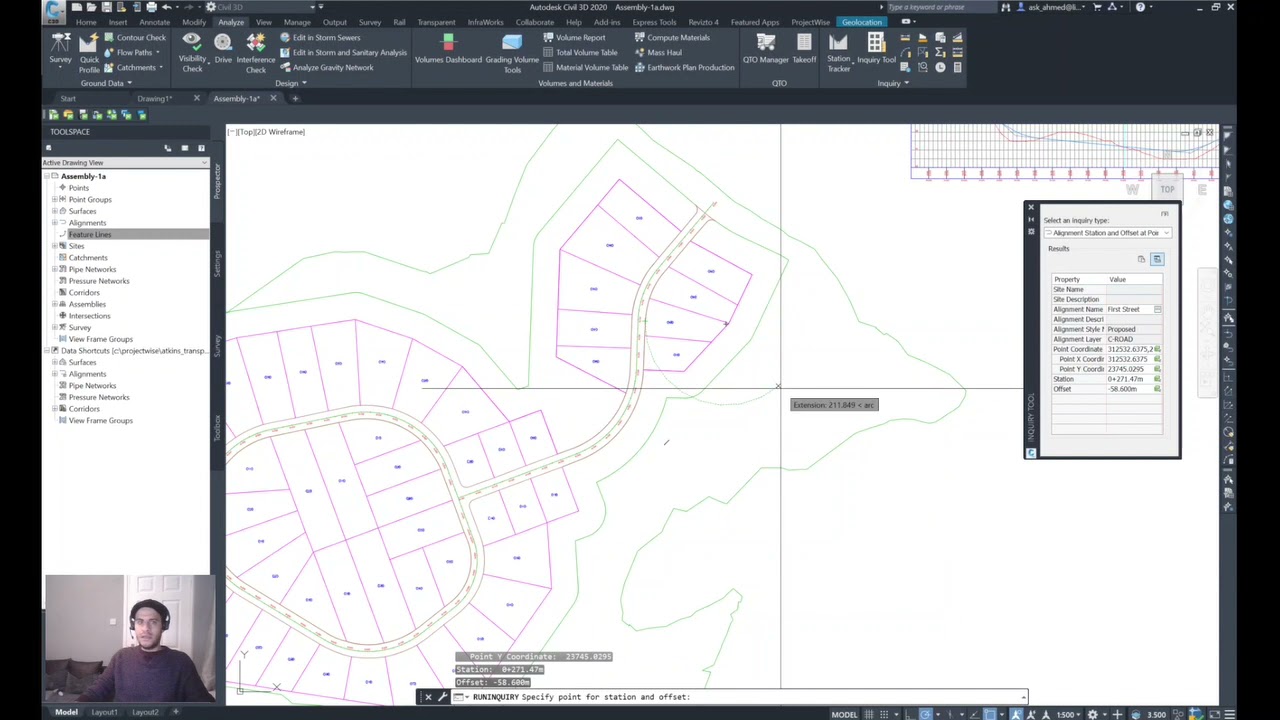This screenshot has width=1280, height=720.
Task: Select Feature Lines in Prospector tree
Action: [90, 234]
